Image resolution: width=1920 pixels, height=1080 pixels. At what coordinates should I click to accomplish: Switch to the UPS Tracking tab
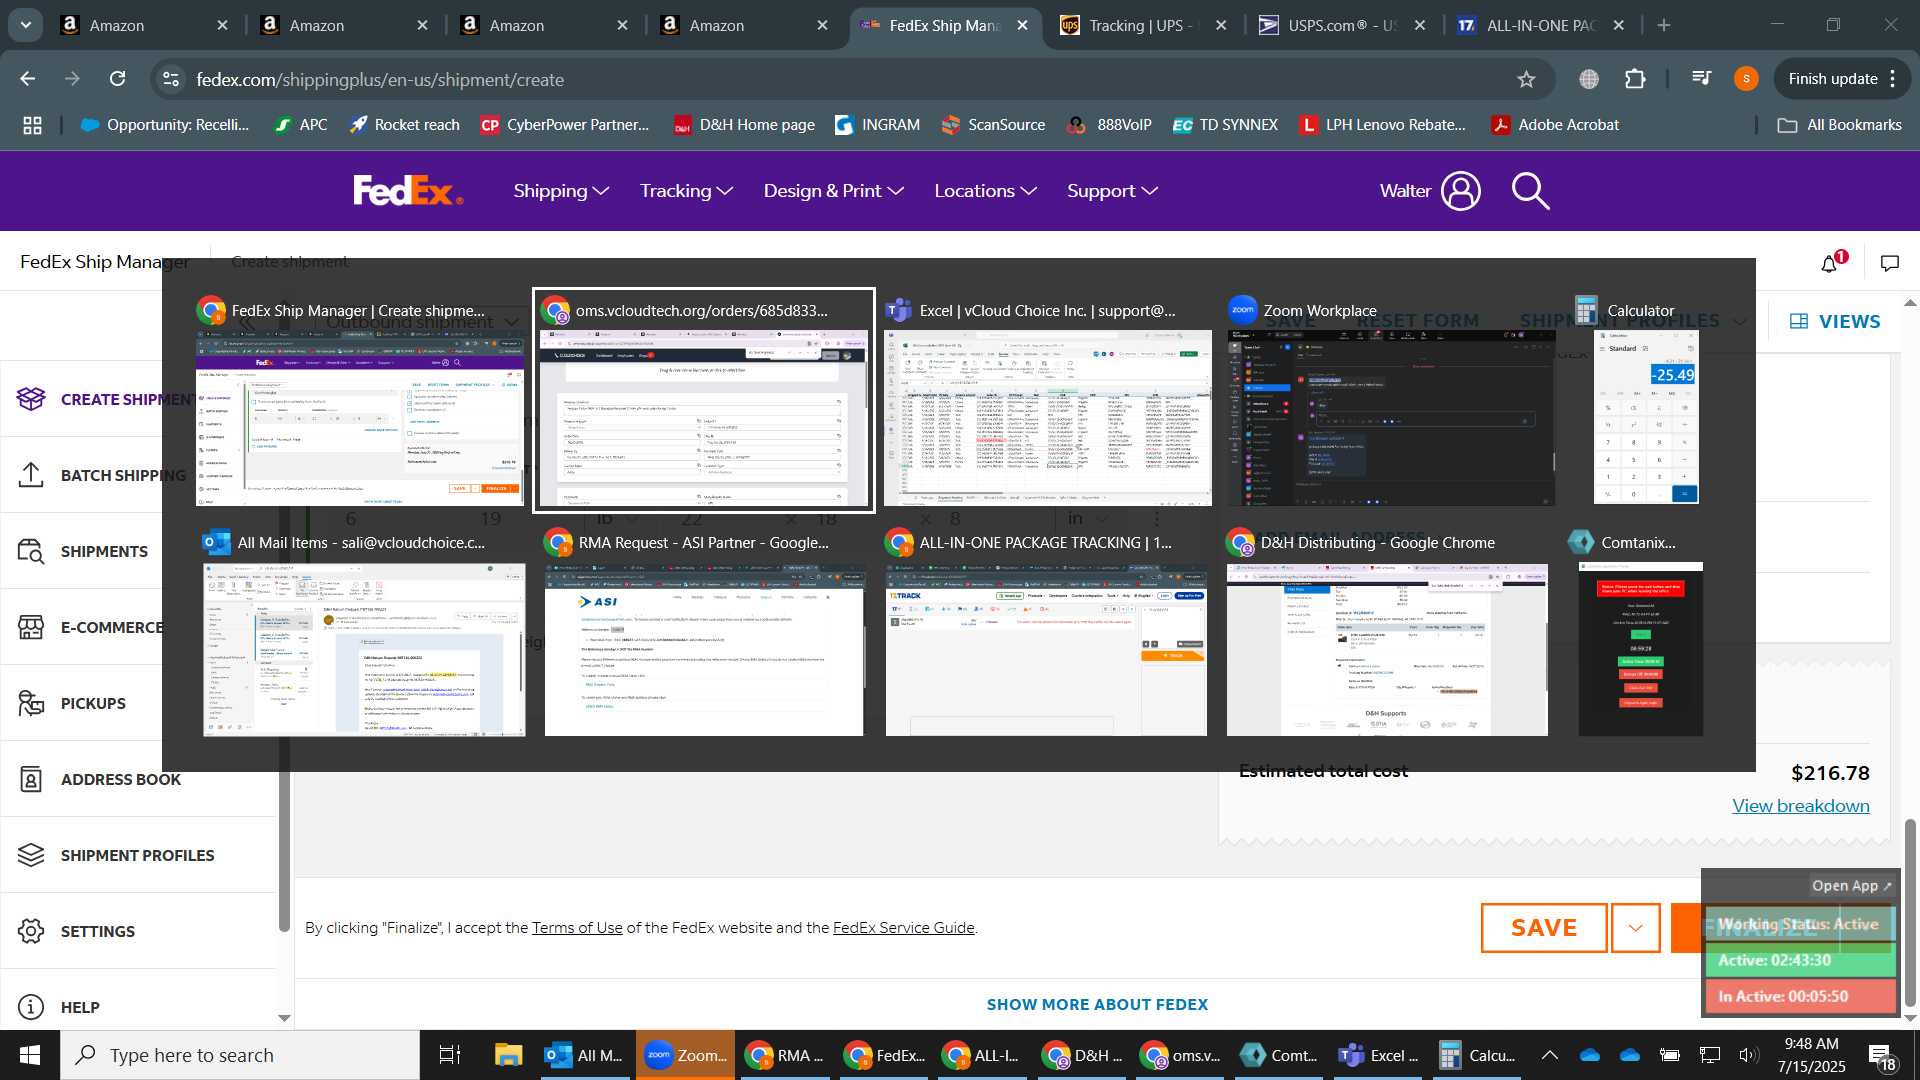[1144, 25]
